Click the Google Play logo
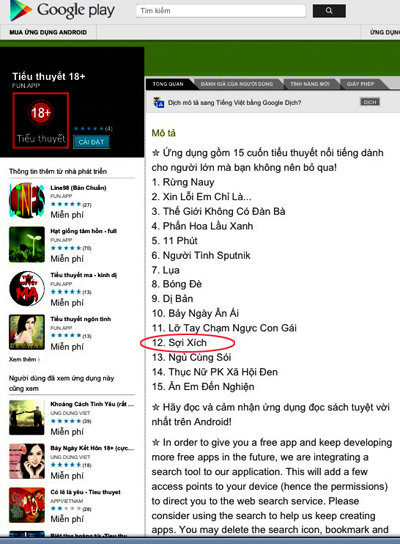 pyautogui.click(x=62, y=10)
